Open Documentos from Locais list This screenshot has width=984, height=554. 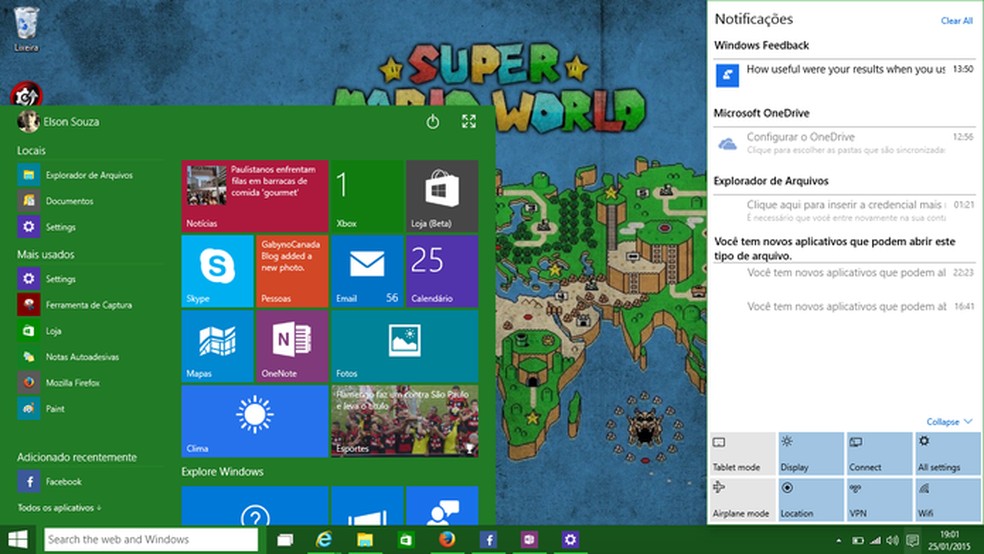pyautogui.click(x=88, y=201)
